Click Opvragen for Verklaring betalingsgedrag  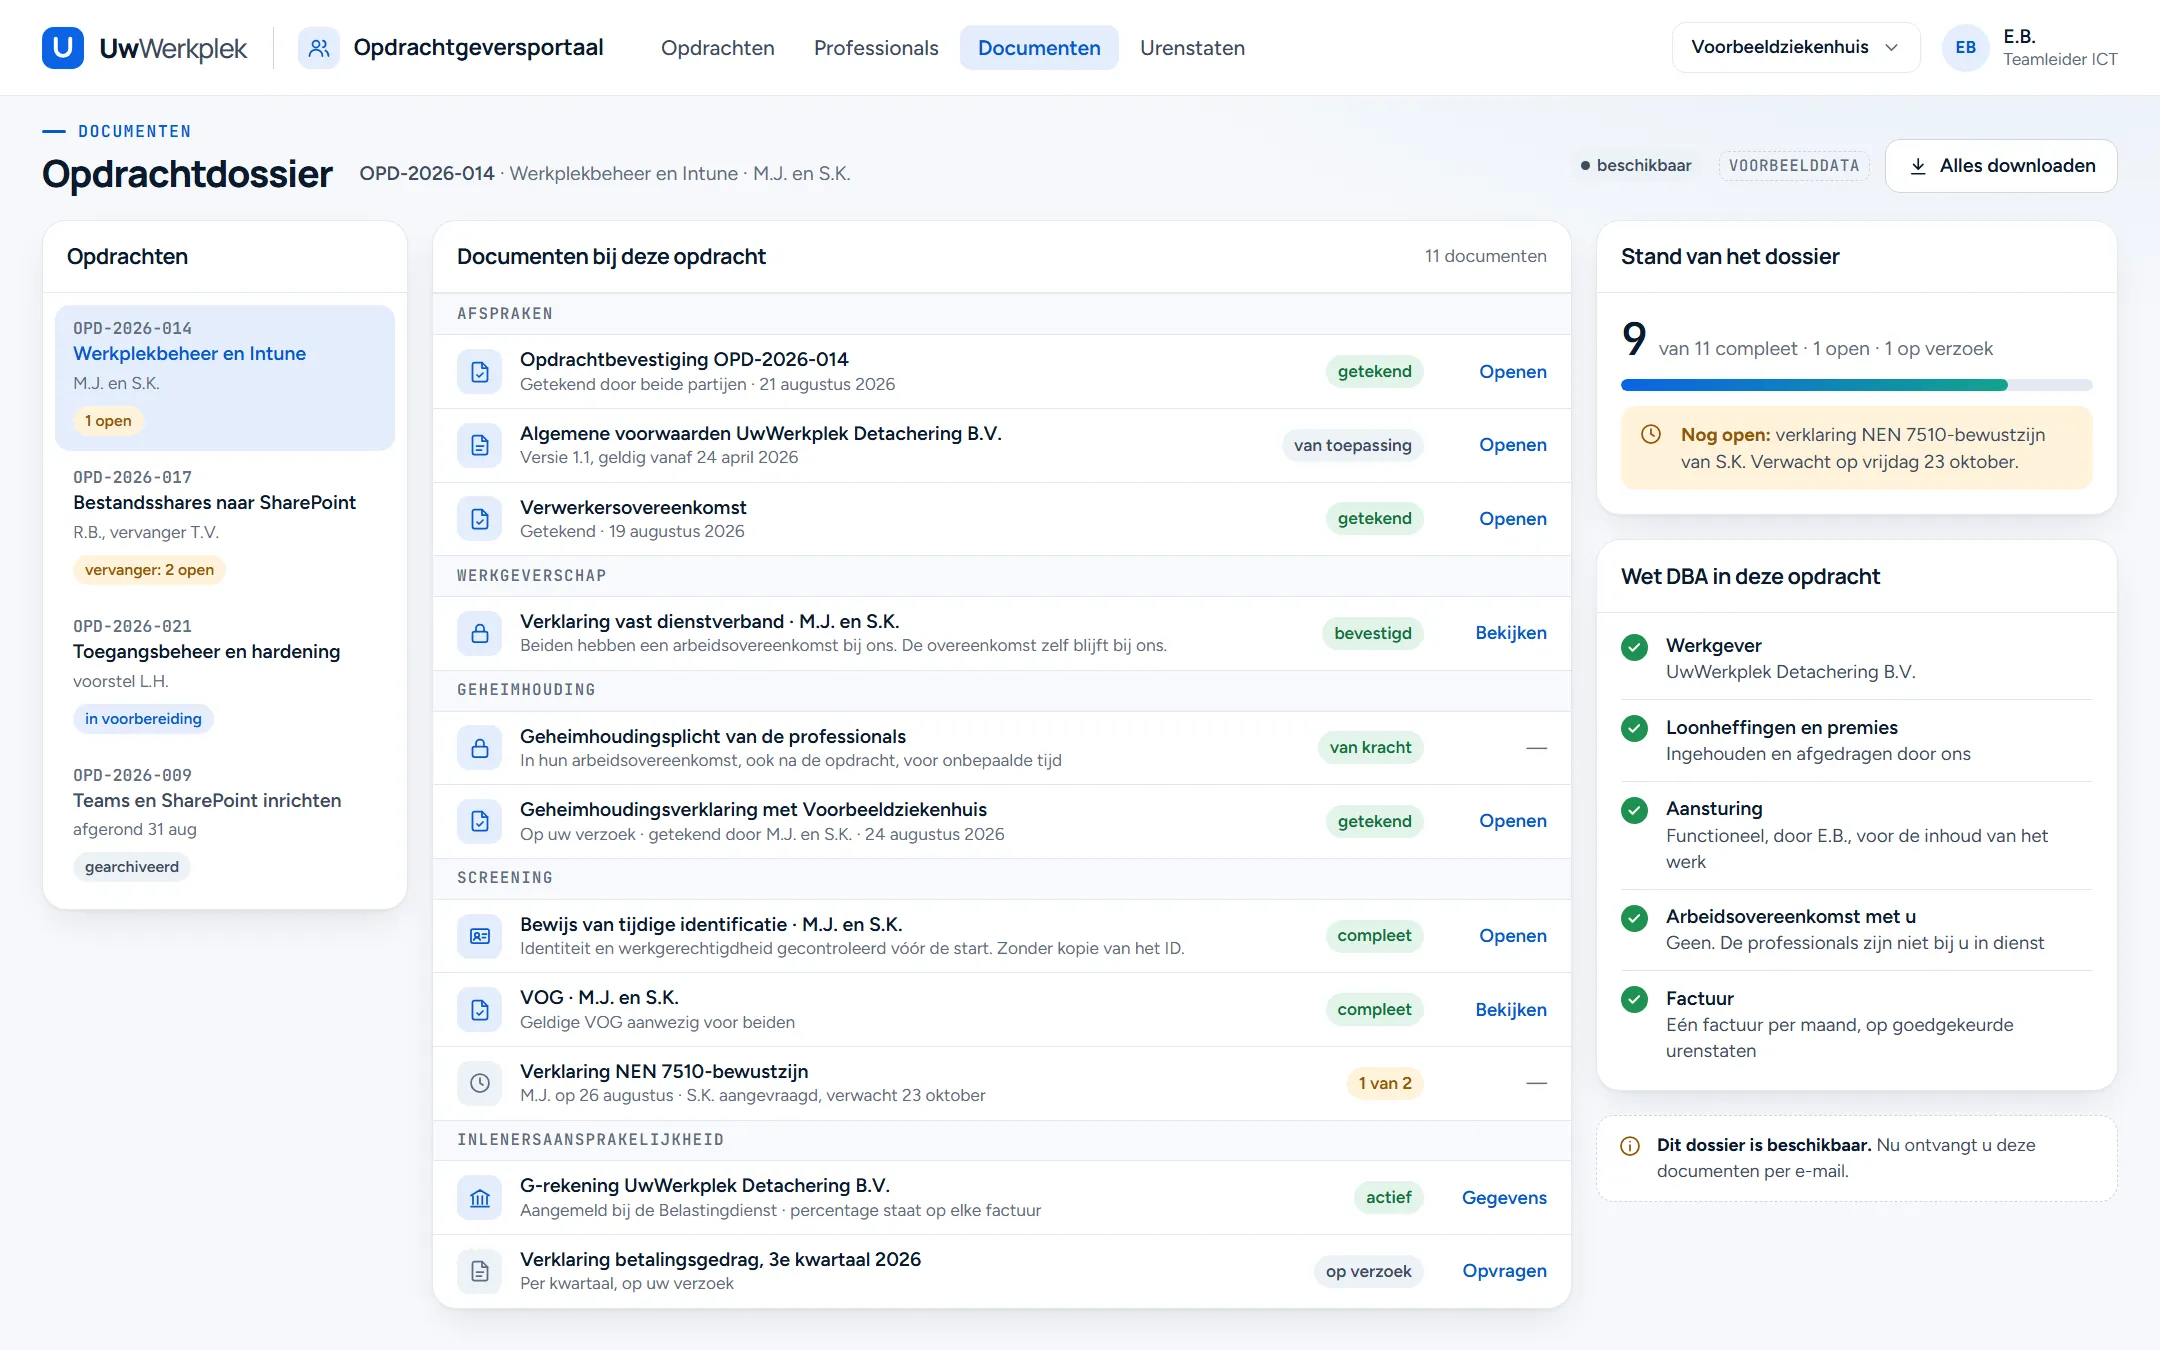coord(1504,1271)
